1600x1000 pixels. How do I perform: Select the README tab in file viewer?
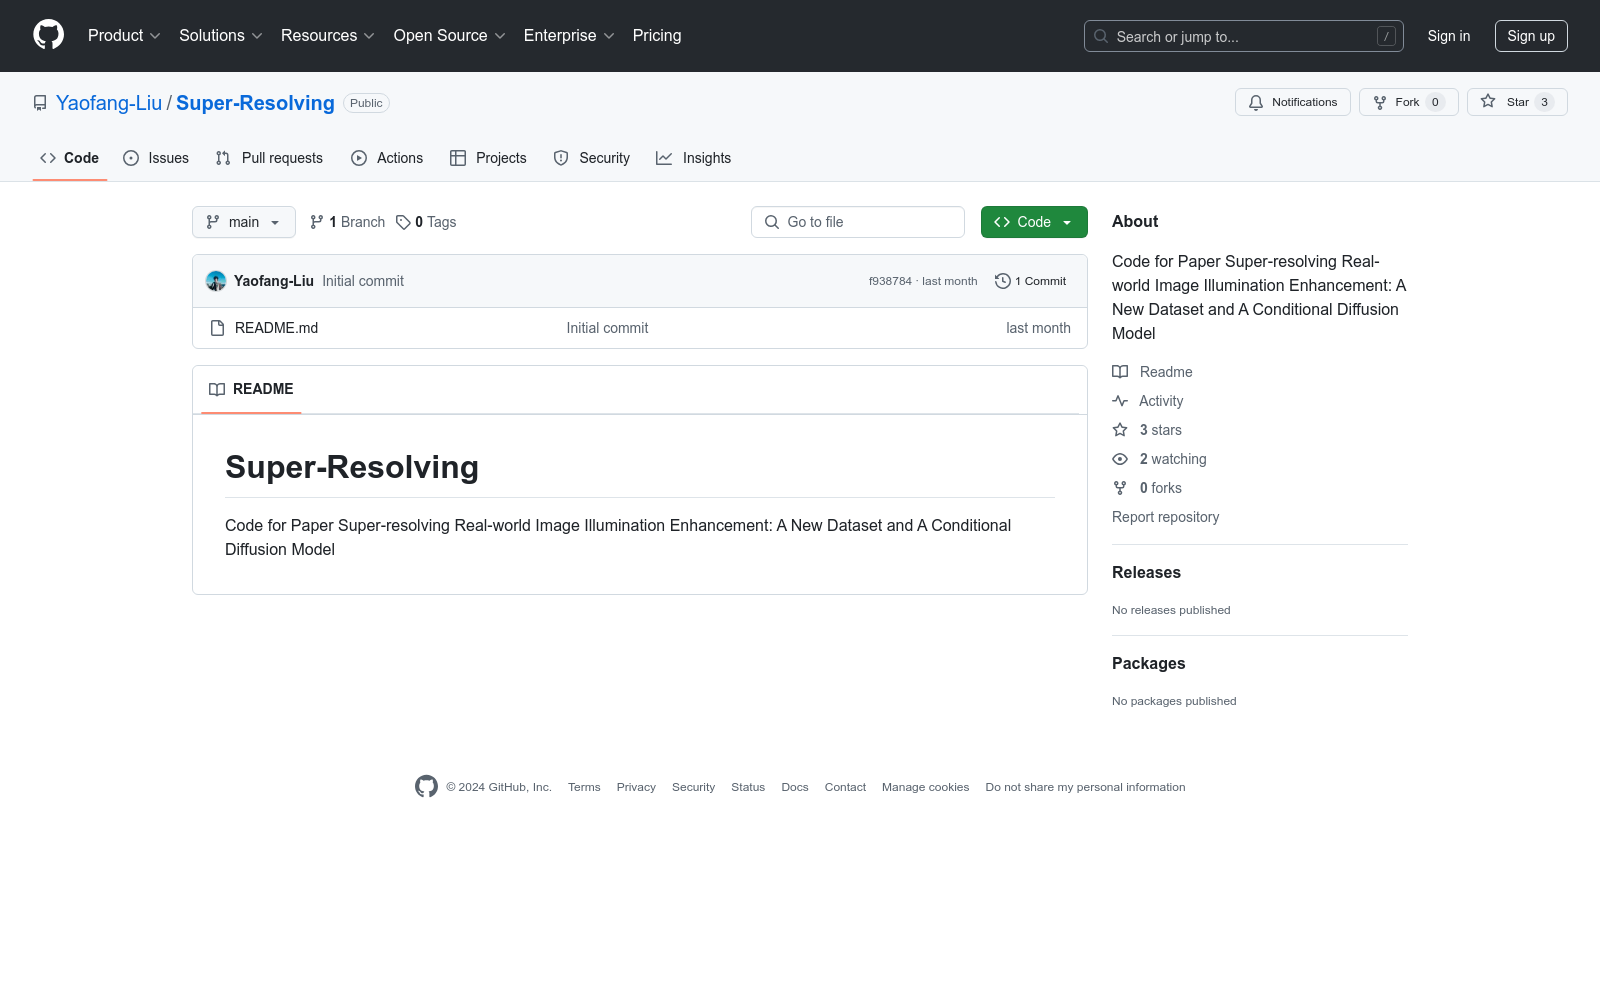click(251, 389)
